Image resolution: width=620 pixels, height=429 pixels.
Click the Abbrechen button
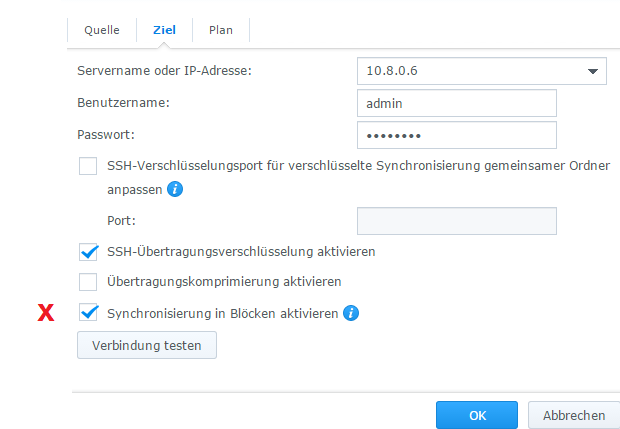pyautogui.click(x=574, y=415)
